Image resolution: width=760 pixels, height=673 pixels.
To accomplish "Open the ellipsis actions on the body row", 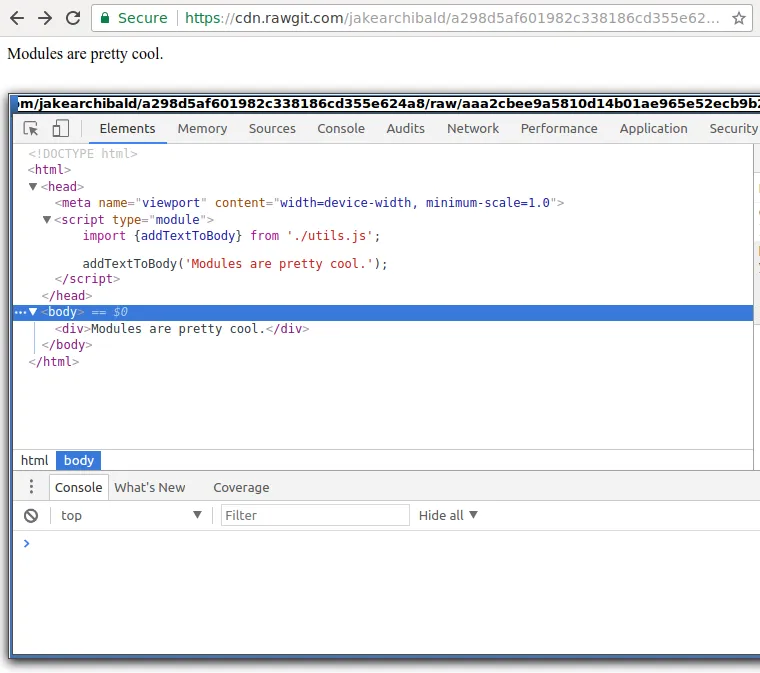I will (20, 313).
